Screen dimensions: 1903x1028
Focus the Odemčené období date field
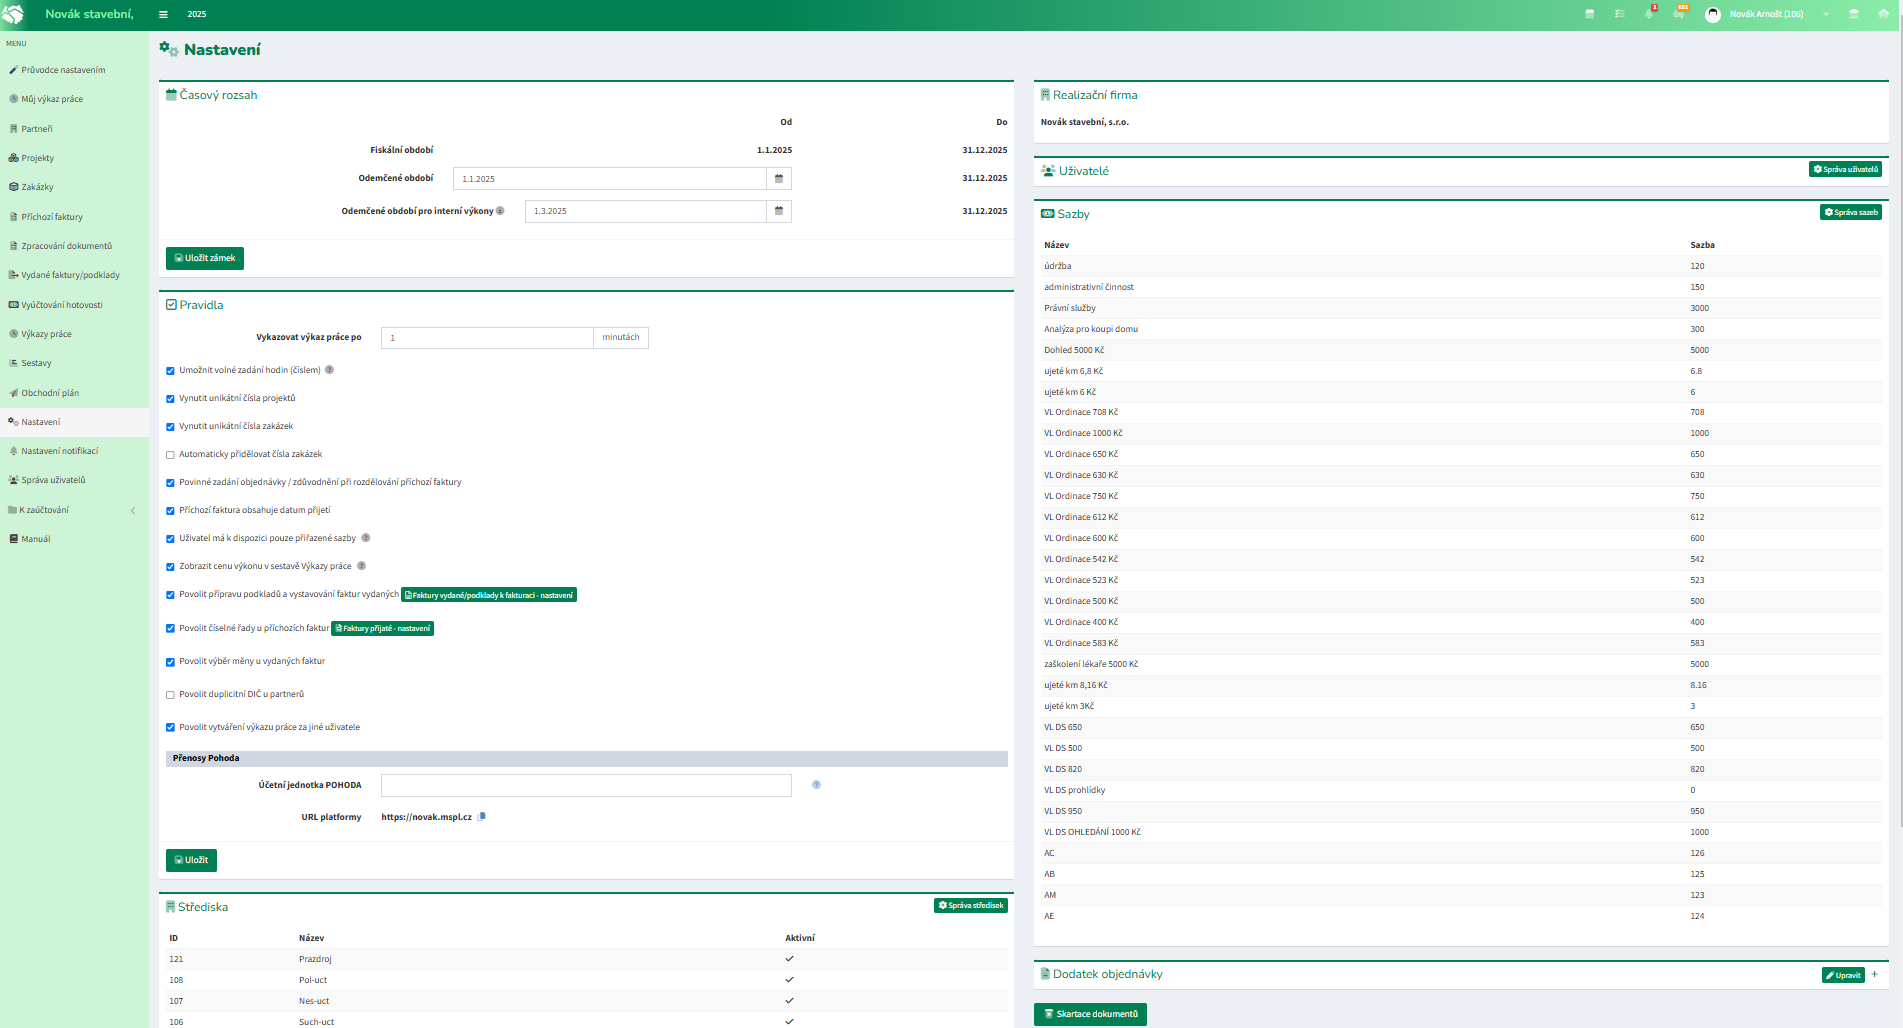pyautogui.click(x=610, y=179)
